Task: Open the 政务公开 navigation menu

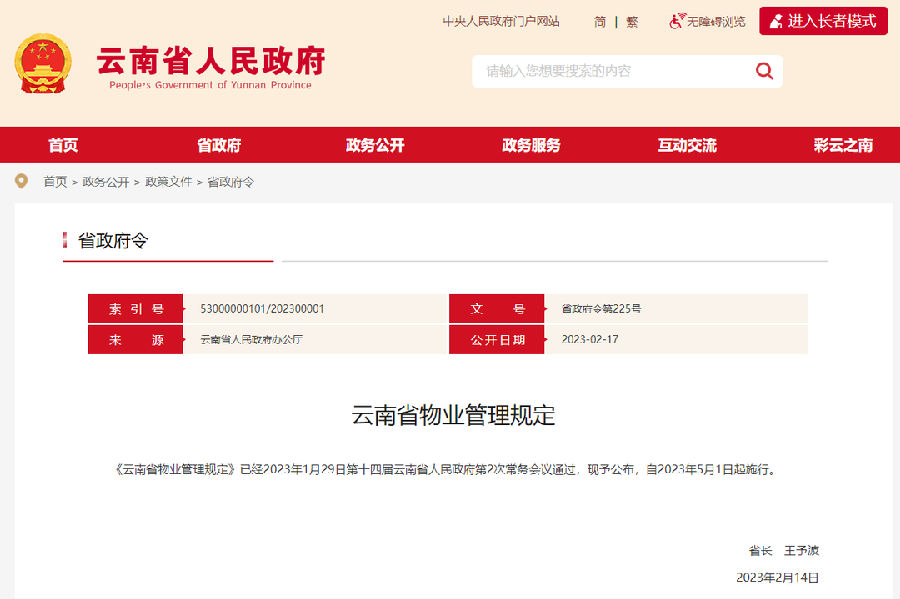Action: (x=375, y=144)
